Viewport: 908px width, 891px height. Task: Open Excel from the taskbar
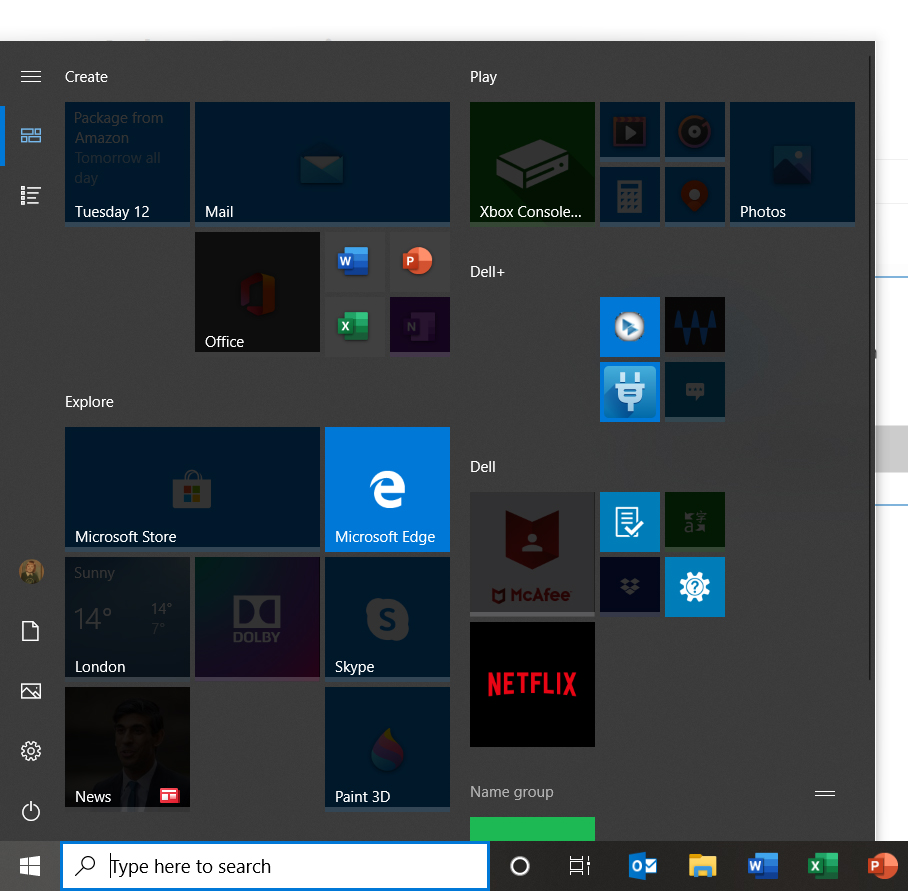(x=823, y=866)
